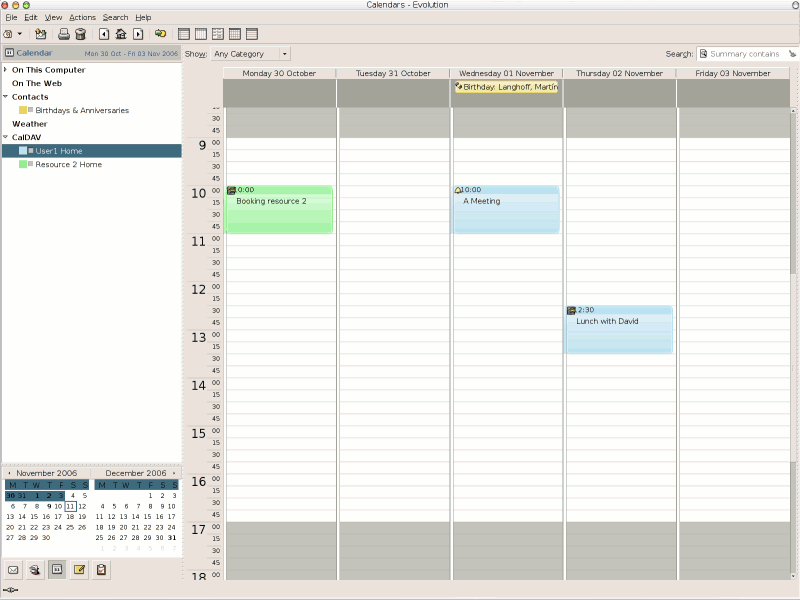Switch to Contacts from the bottom switcher
The width and height of the screenshot is (800, 600).
[35, 570]
